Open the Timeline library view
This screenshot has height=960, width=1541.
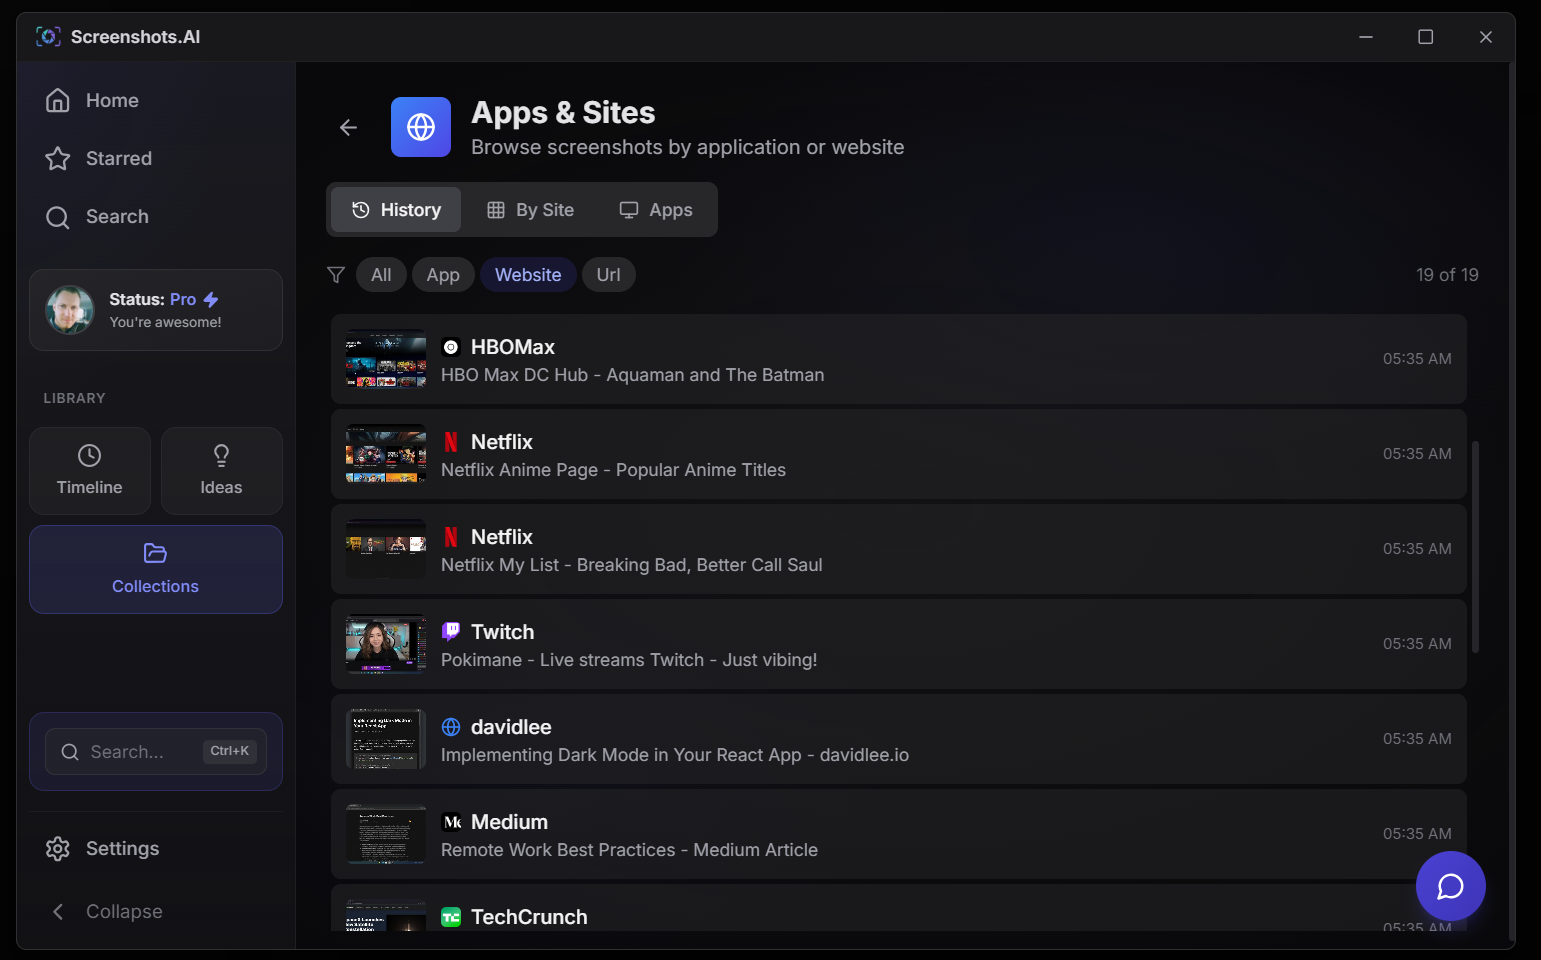point(89,470)
